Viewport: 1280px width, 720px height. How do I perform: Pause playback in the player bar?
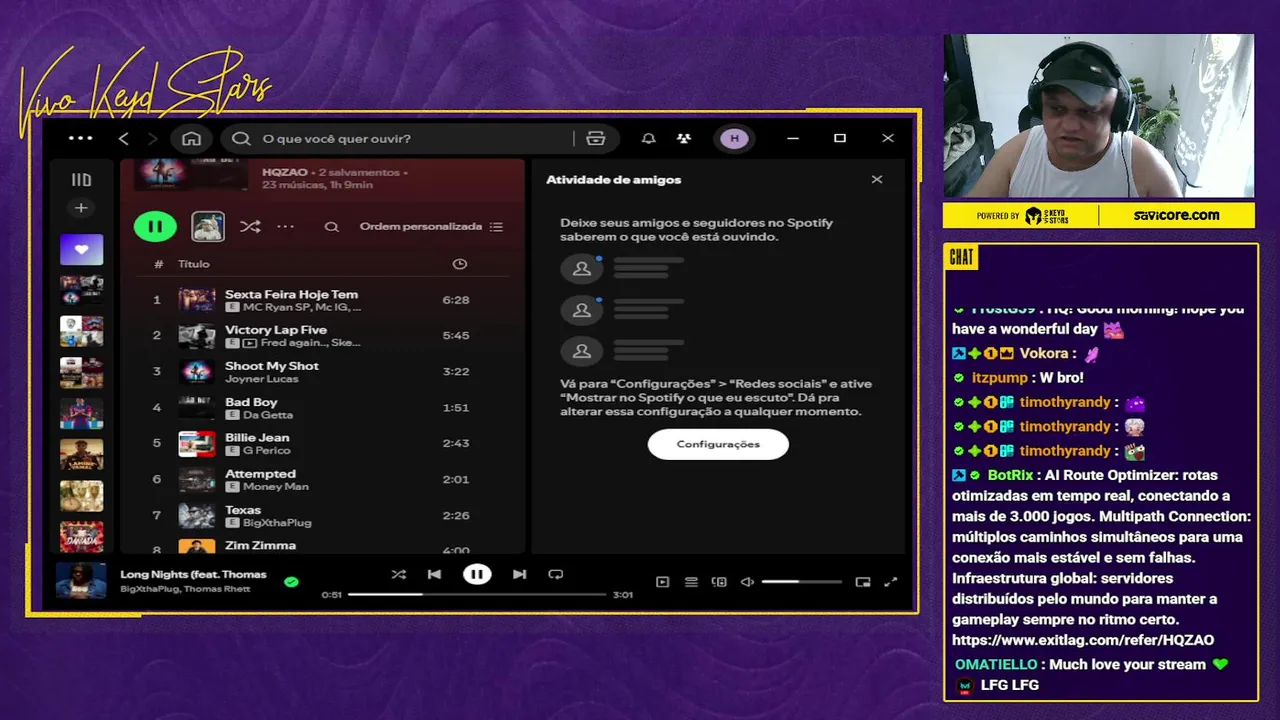coord(477,574)
